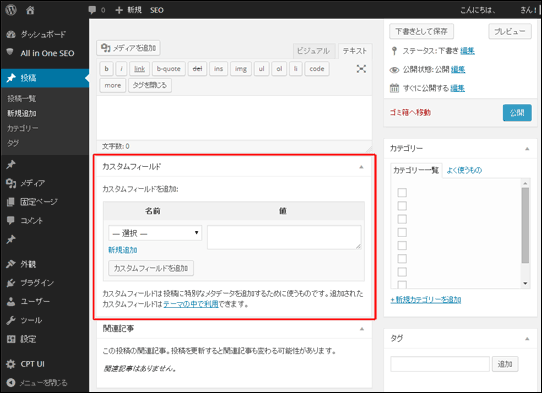Collapse the Tags panel
Screen dimensions: 542x393
tap(527, 339)
